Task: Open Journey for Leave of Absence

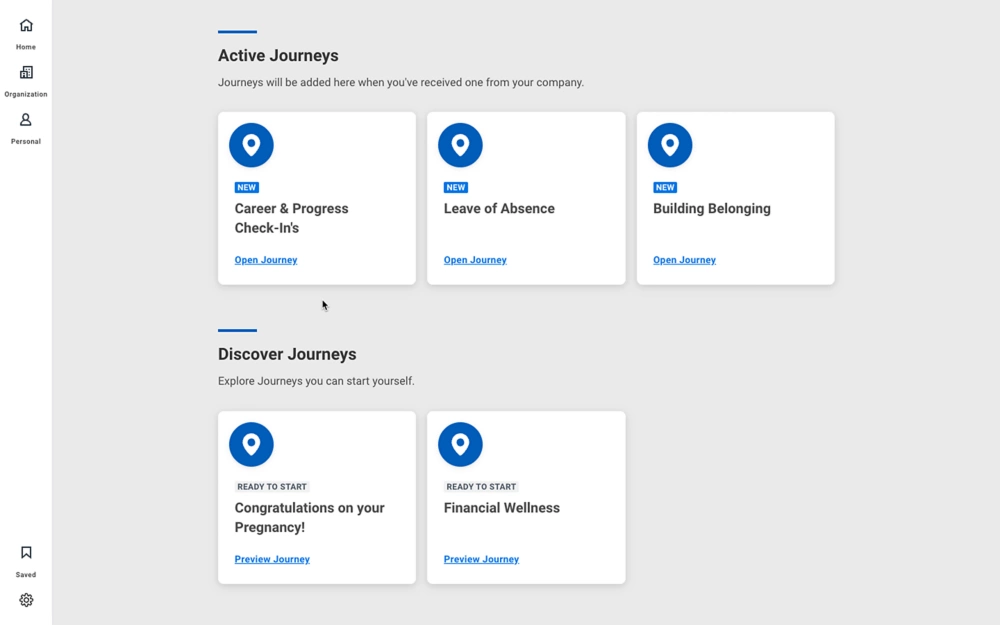Action: tap(475, 260)
